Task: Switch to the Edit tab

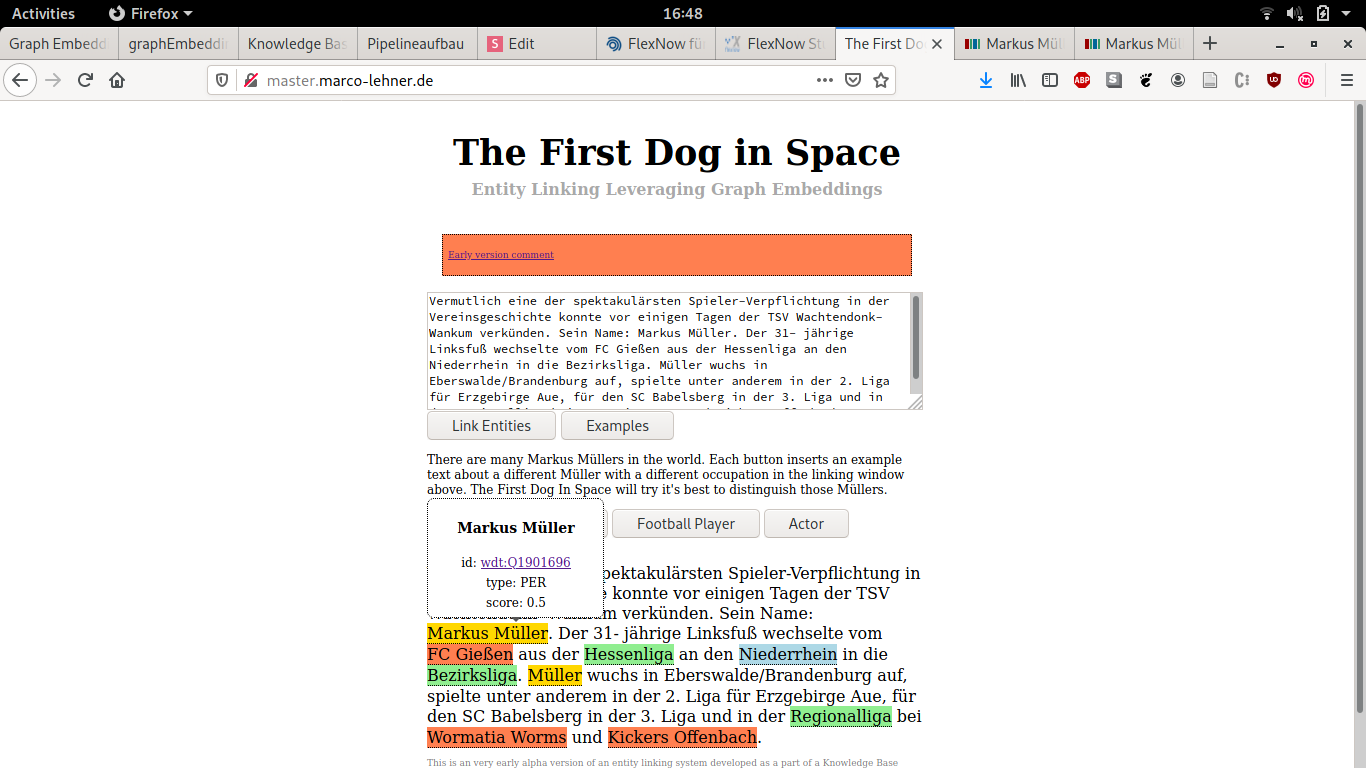Action: click(x=536, y=43)
